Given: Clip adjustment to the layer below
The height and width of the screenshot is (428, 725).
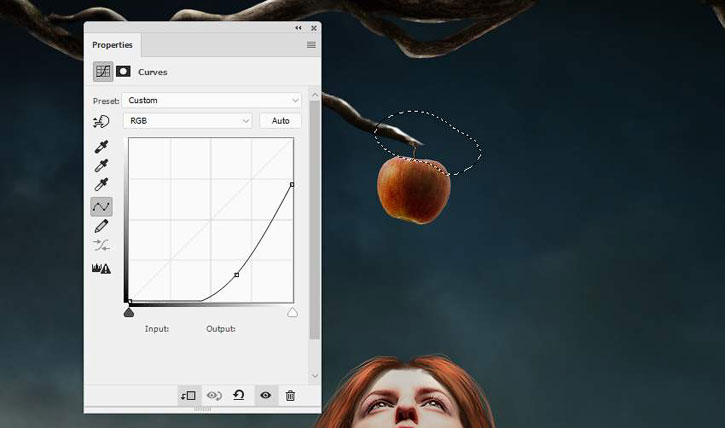Looking at the screenshot, I should coord(189,396).
